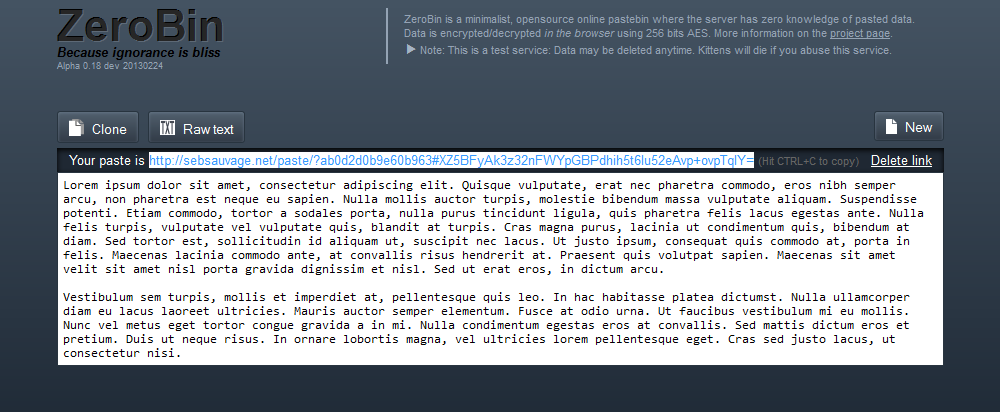Click the ZeroBin logo title
Viewport: 1000px width, 412px height.
coord(140,26)
